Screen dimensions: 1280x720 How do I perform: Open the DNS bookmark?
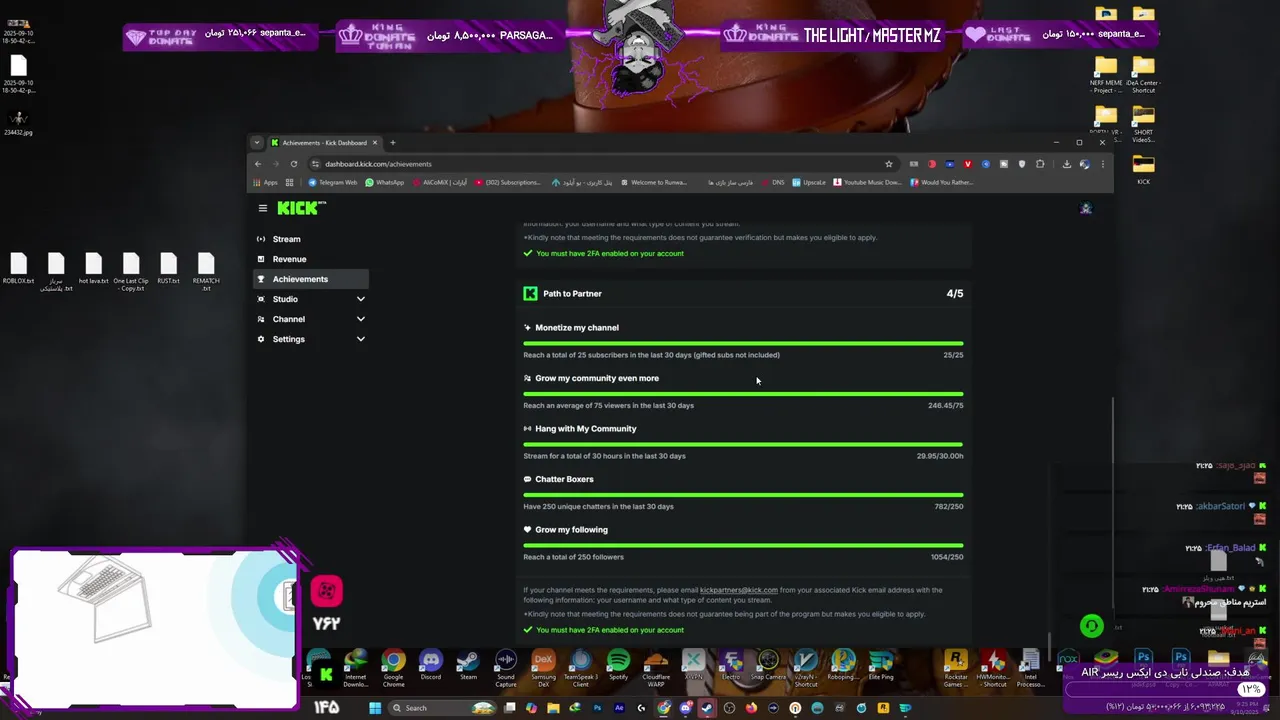click(x=773, y=183)
